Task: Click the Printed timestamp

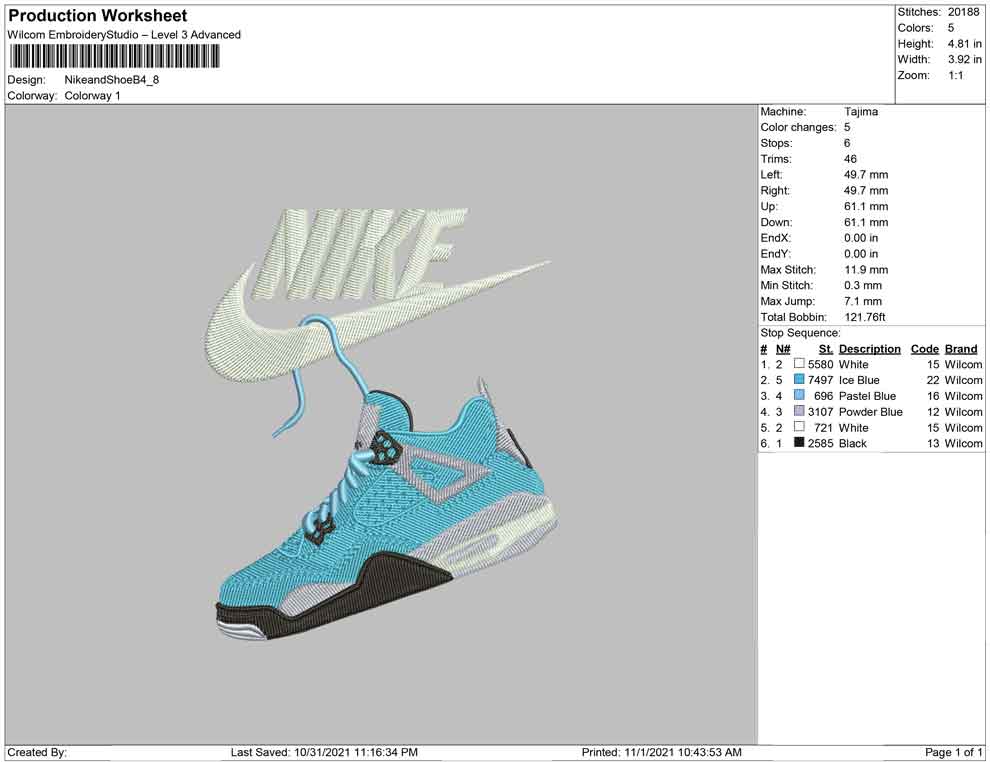Action: [661, 752]
